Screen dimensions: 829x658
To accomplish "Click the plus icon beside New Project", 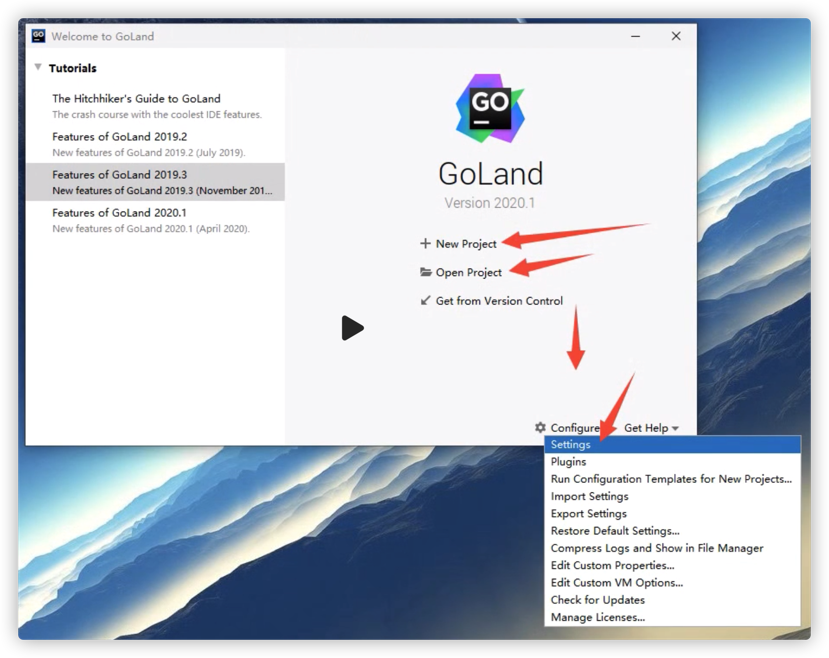I will coord(425,244).
